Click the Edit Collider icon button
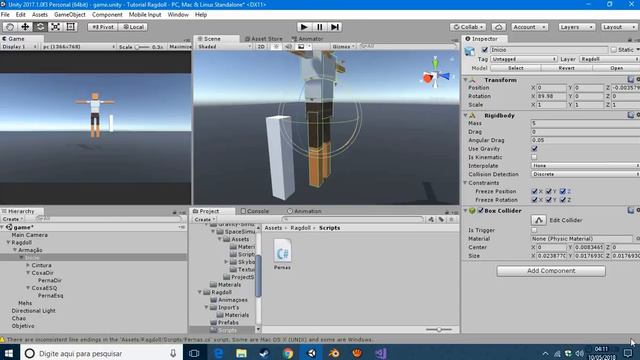Screen dimensions: 640x360 tap(539, 220)
